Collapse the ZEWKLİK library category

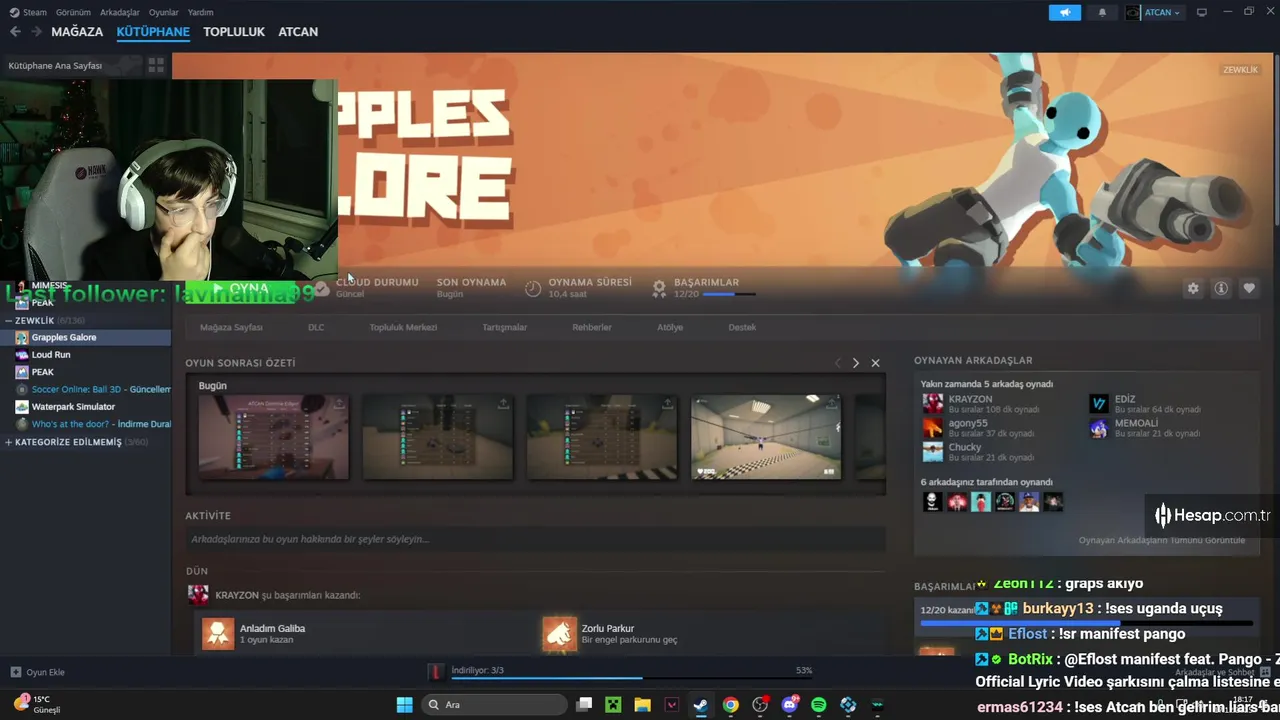(9, 320)
